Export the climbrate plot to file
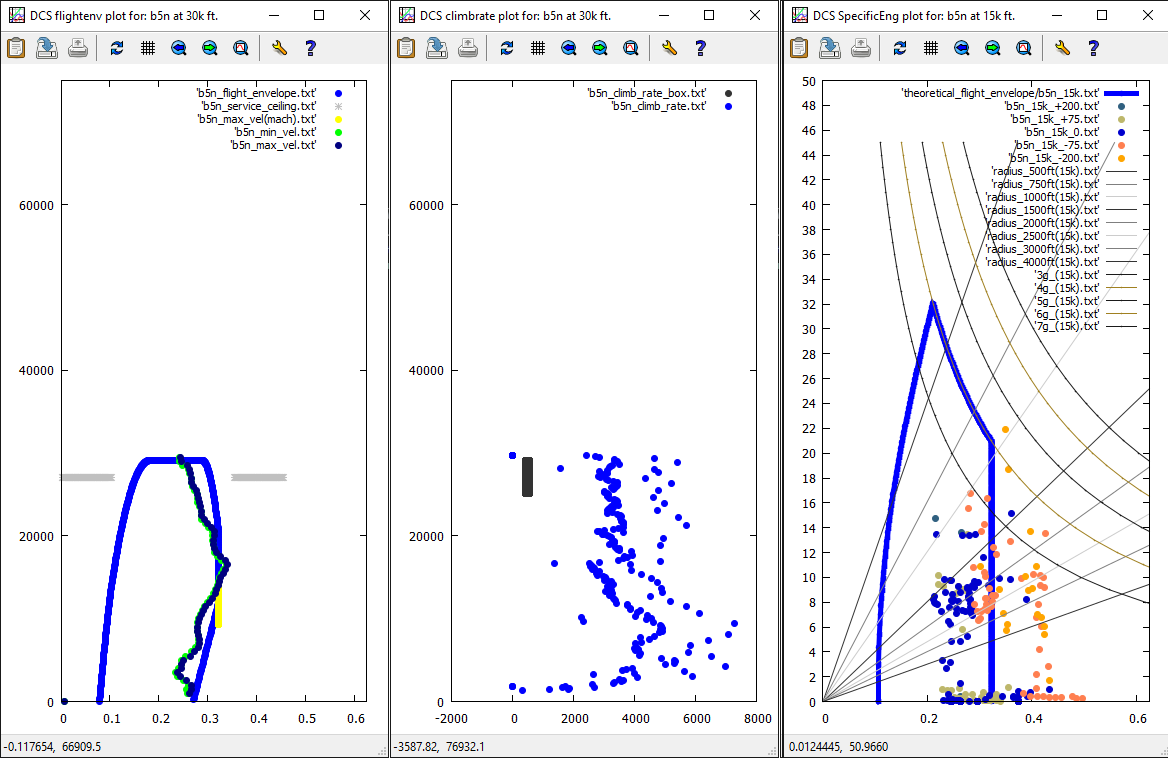This screenshot has height=758, width=1168. tap(437, 47)
